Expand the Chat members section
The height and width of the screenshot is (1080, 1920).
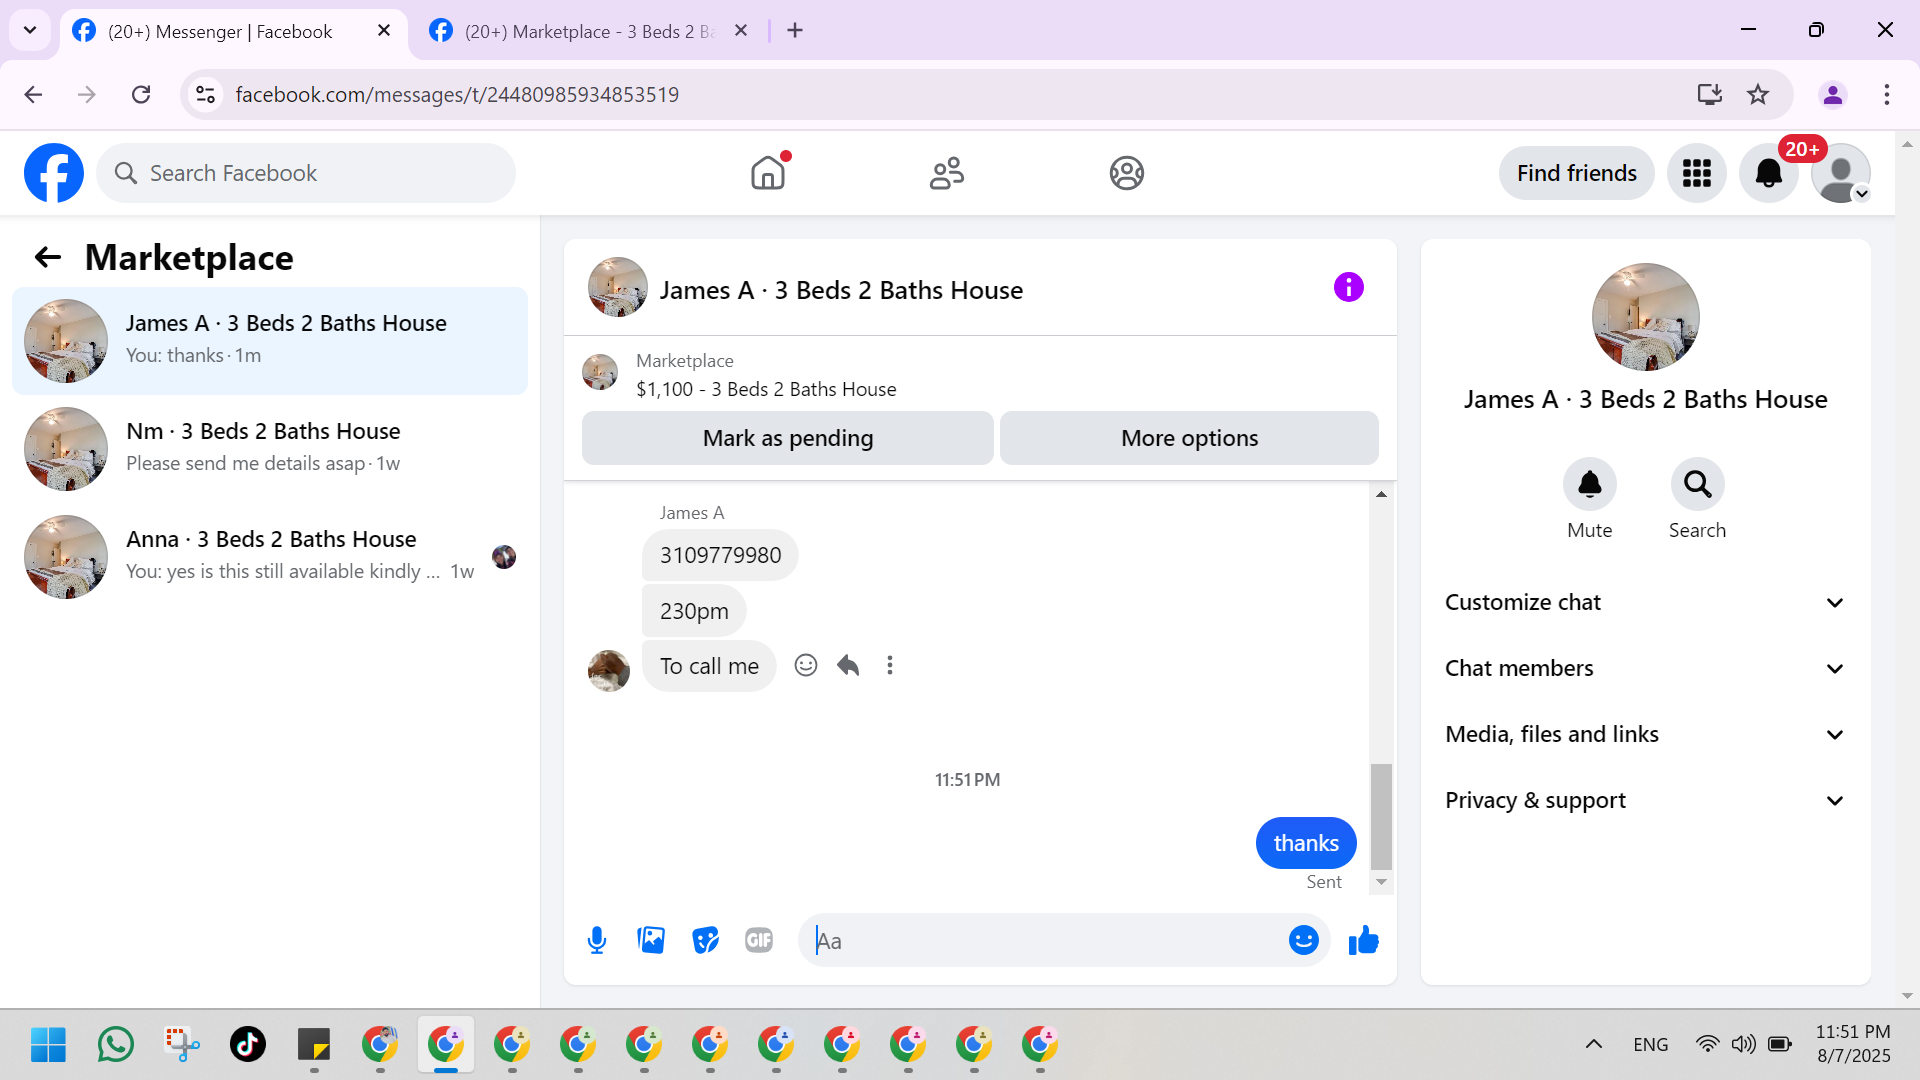point(1645,668)
